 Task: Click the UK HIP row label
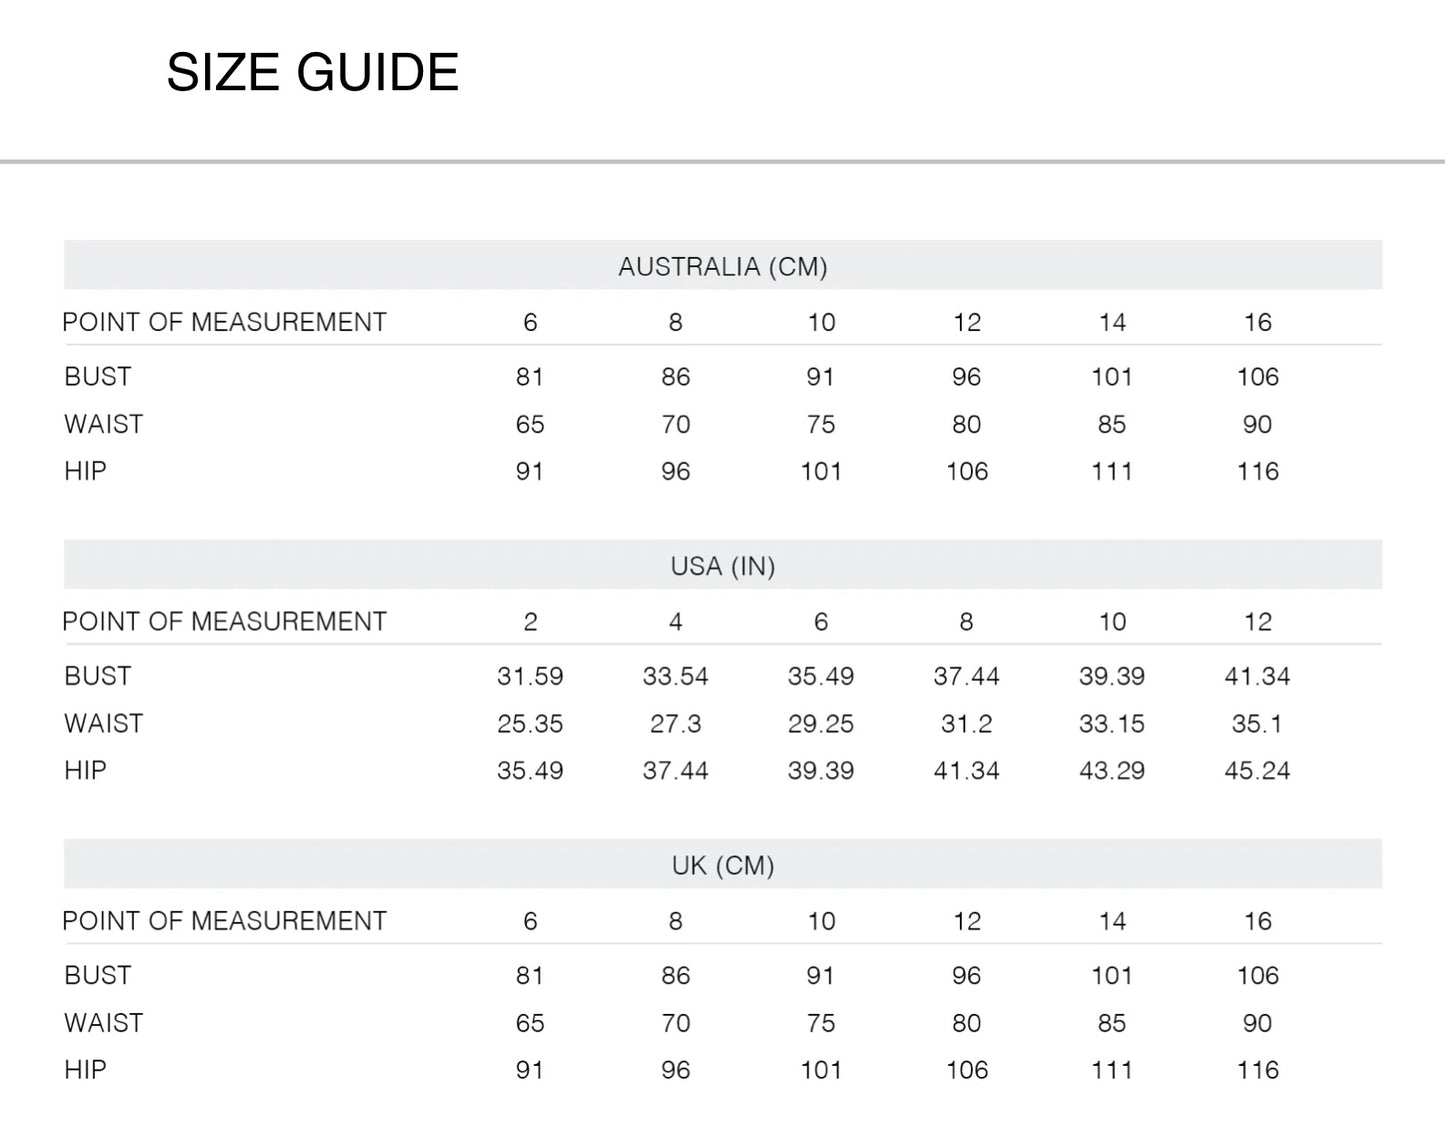coord(85,1070)
